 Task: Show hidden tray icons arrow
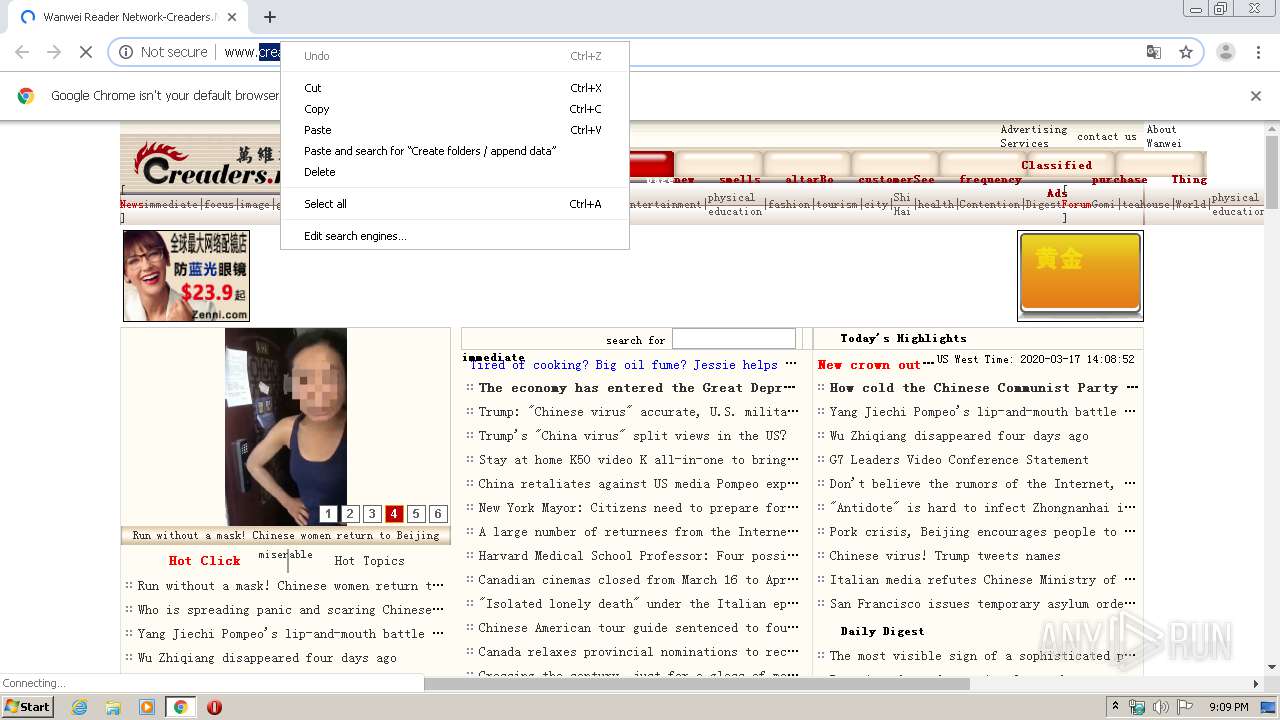click(x=1116, y=707)
